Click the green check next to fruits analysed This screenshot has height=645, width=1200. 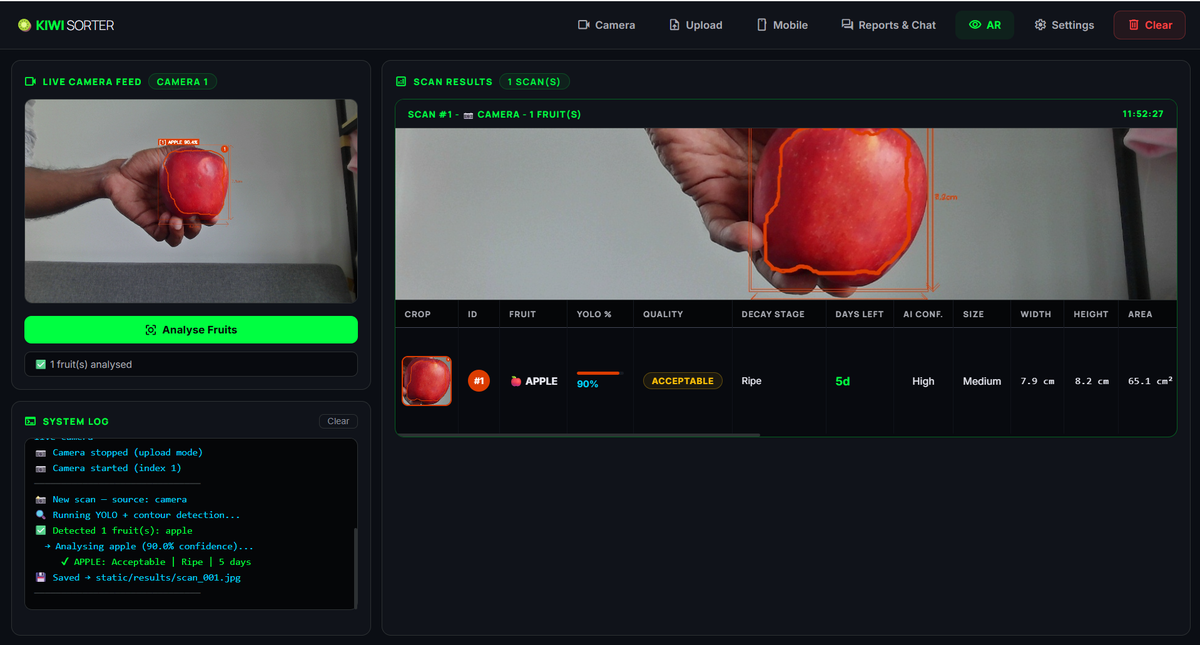pyautogui.click(x=40, y=365)
